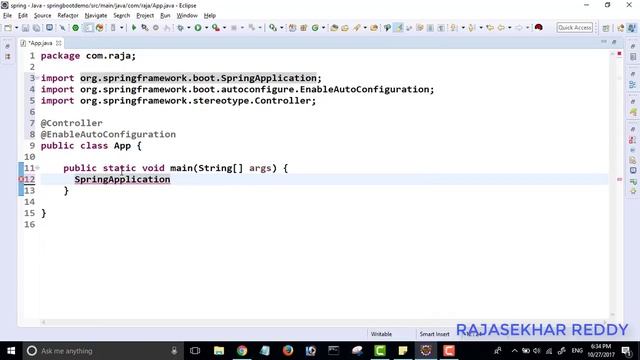The width and height of the screenshot is (640, 360).
Task: Close the App.java editor tab
Action: pos(59,43)
